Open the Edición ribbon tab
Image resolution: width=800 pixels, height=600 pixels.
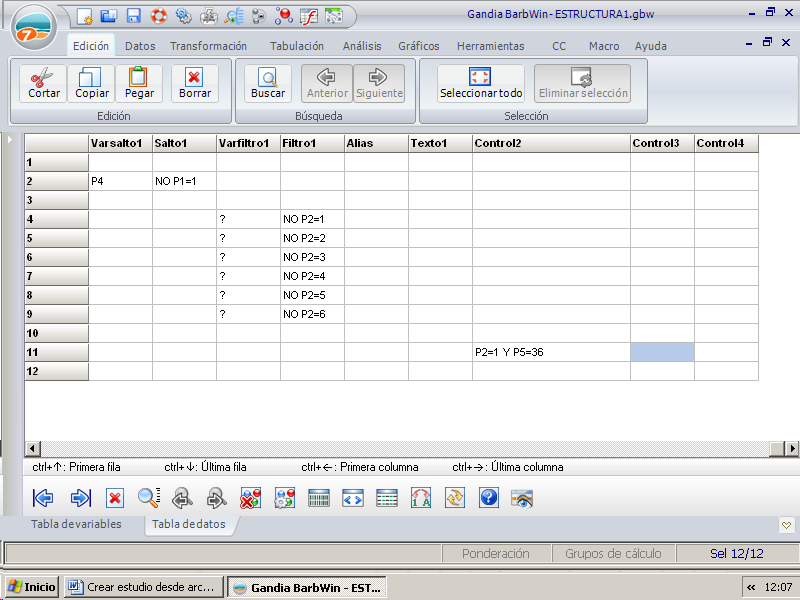[91, 46]
